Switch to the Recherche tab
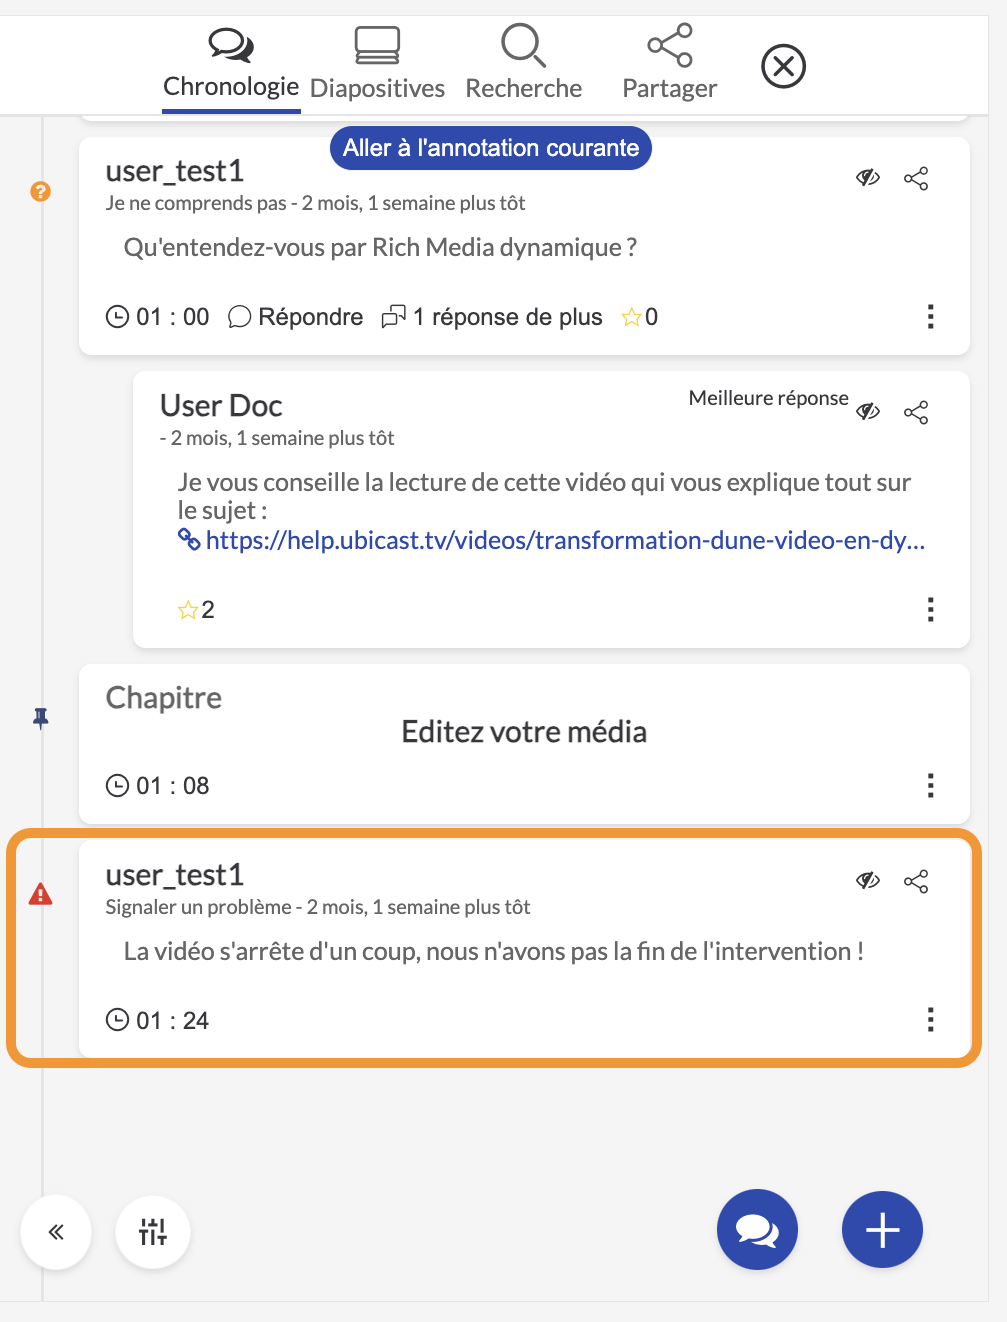 point(523,64)
